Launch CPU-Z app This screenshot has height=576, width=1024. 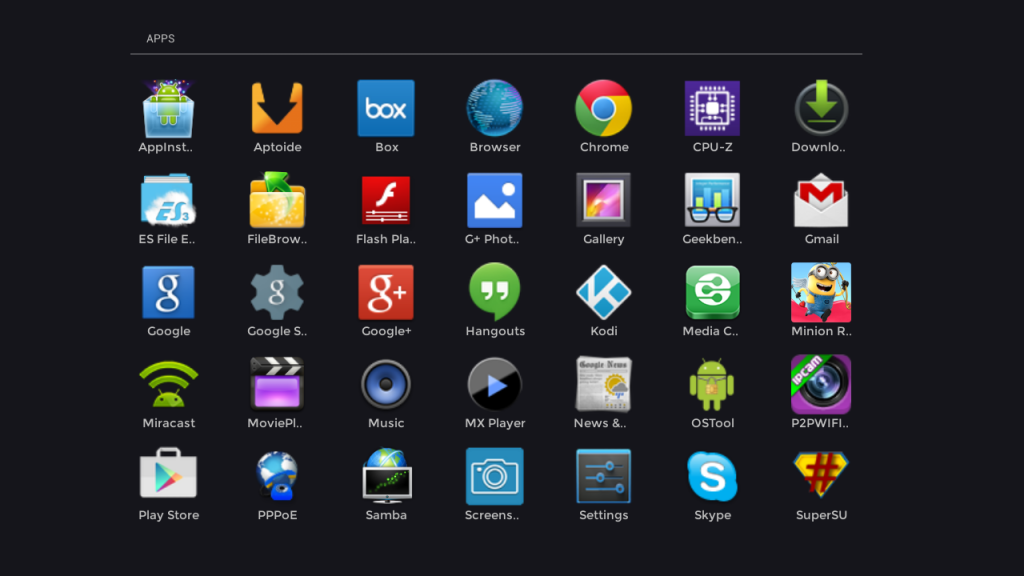[x=712, y=108]
